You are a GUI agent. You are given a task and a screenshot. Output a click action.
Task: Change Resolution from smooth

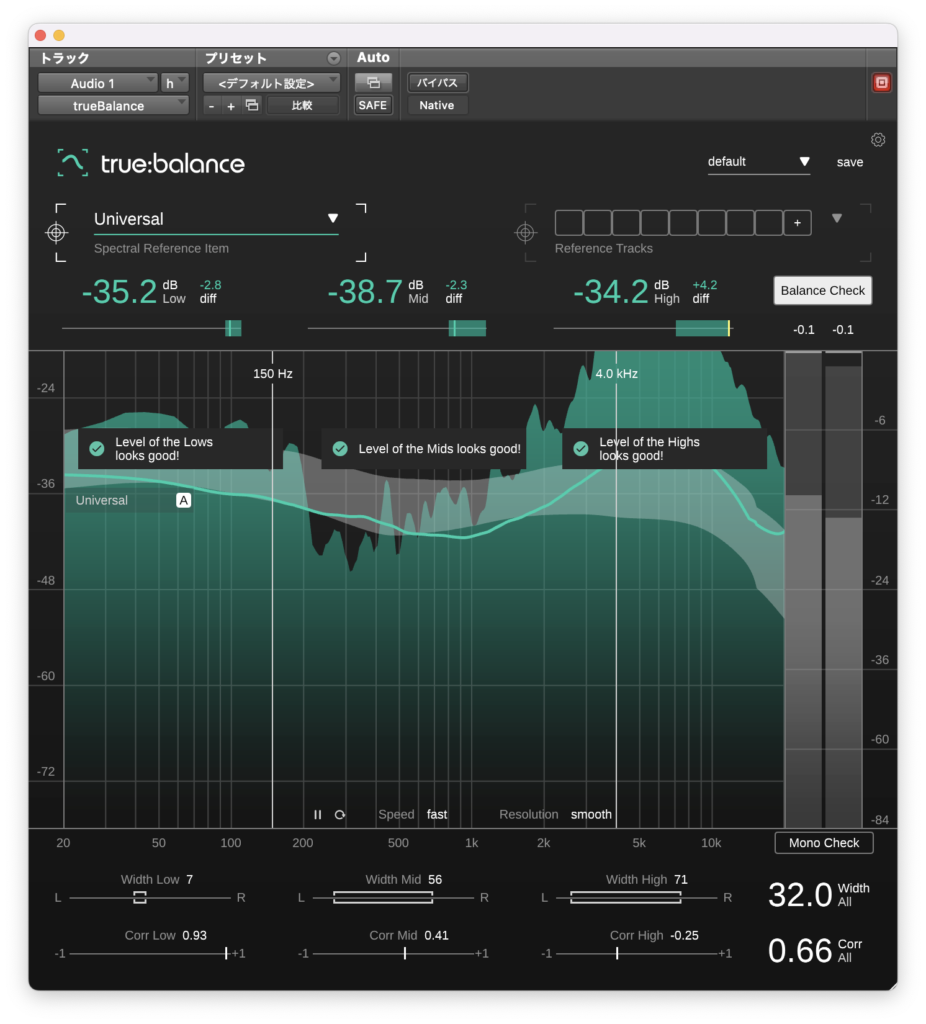pyautogui.click(x=591, y=814)
